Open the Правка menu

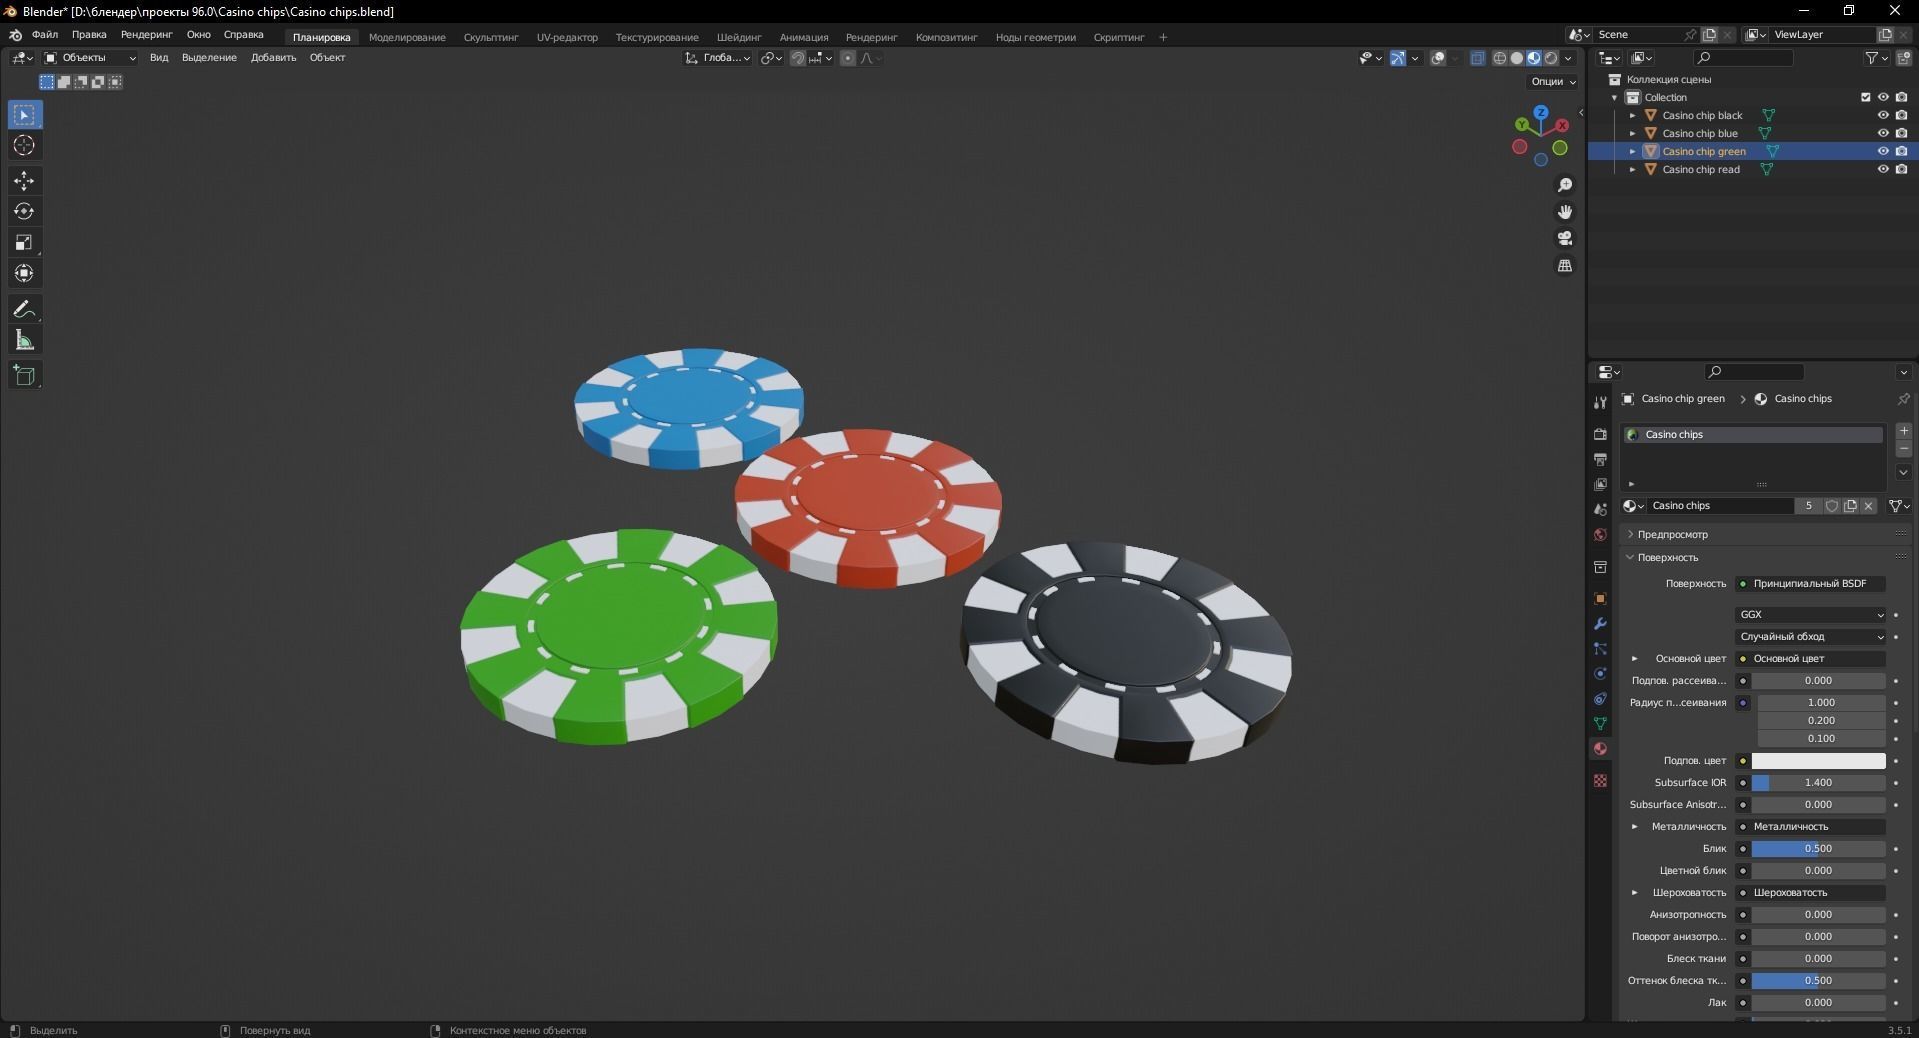tap(89, 34)
